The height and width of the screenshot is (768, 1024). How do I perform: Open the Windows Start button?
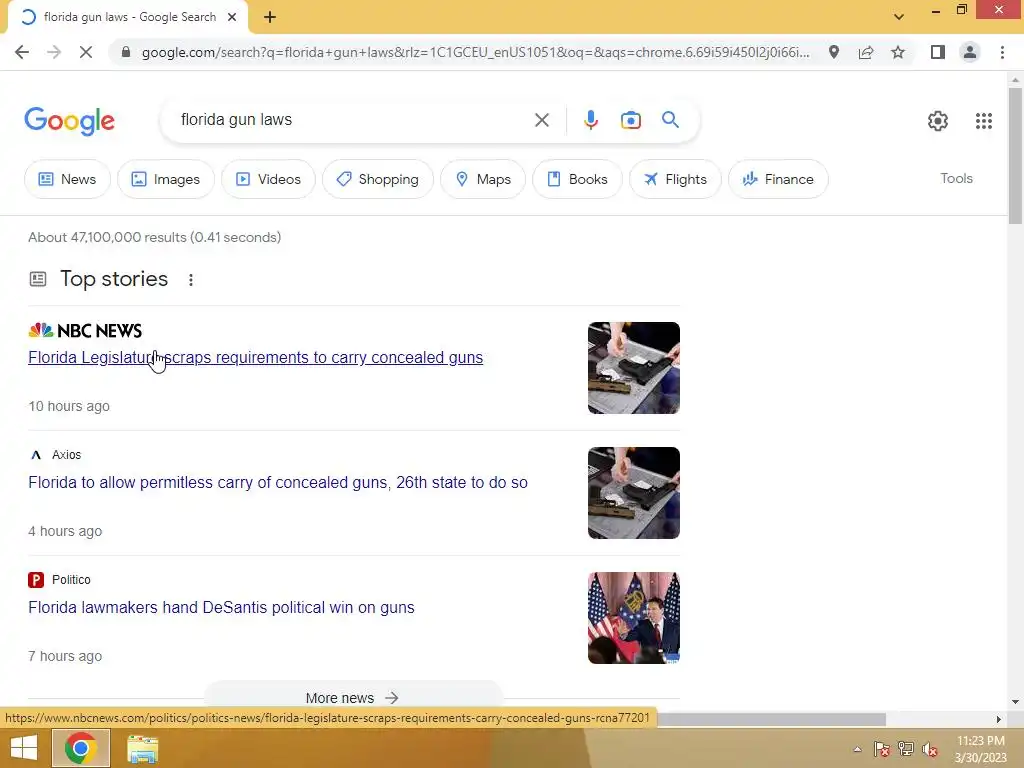[24, 748]
